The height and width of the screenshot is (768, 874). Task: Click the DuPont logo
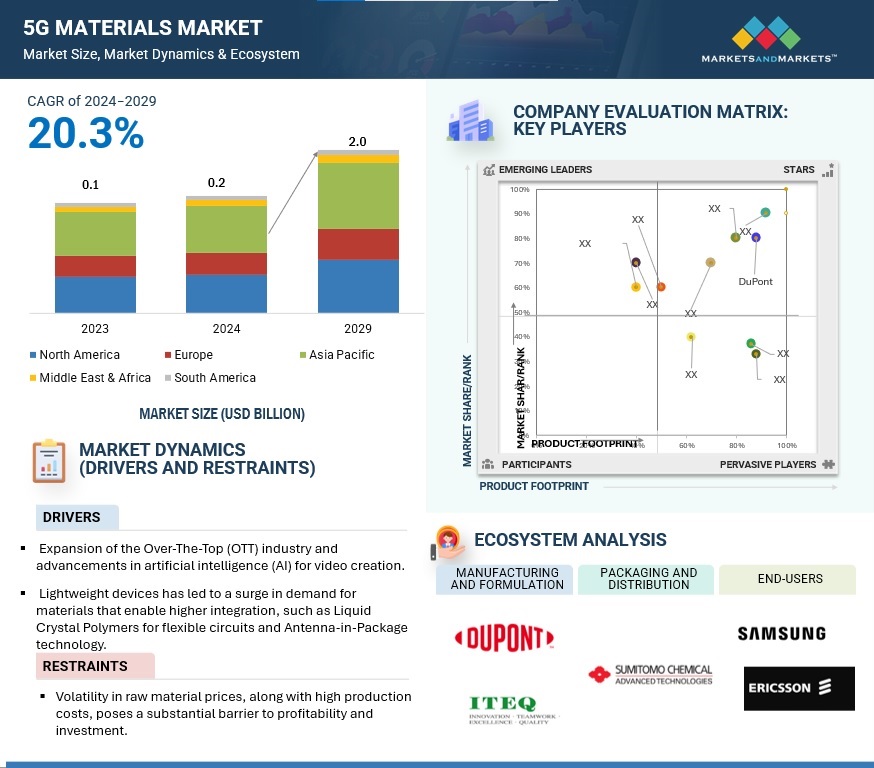point(504,637)
